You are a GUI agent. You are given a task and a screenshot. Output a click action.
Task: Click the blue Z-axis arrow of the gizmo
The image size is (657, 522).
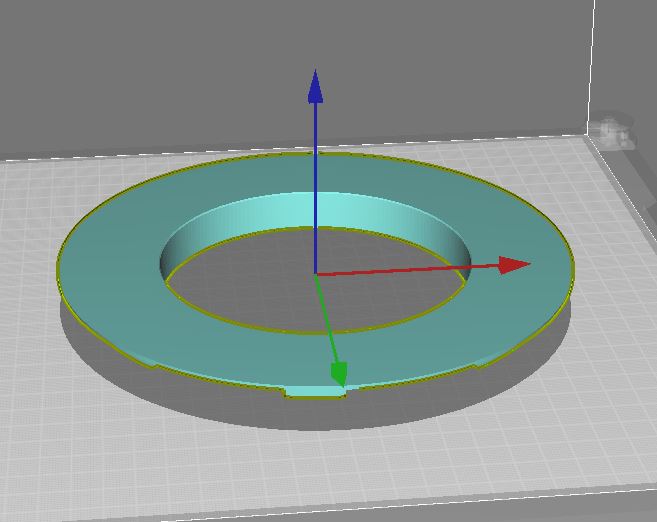315,171
